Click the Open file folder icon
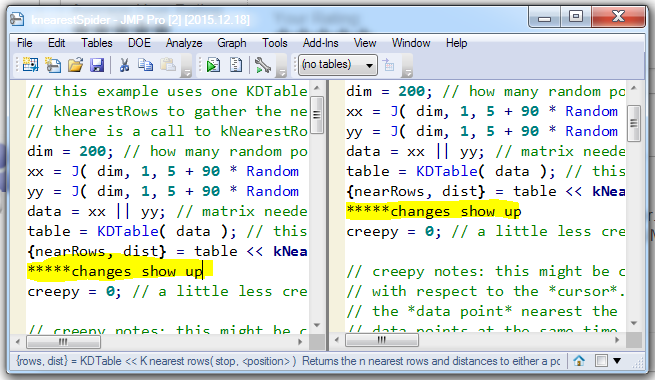 [76, 65]
